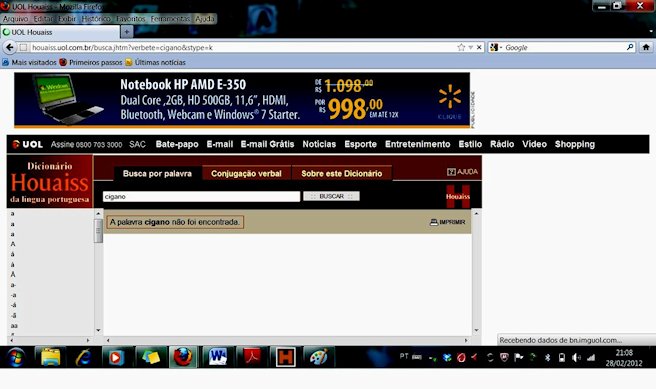Click the volume speaker tray icon
The image size is (656, 389).
[576, 357]
